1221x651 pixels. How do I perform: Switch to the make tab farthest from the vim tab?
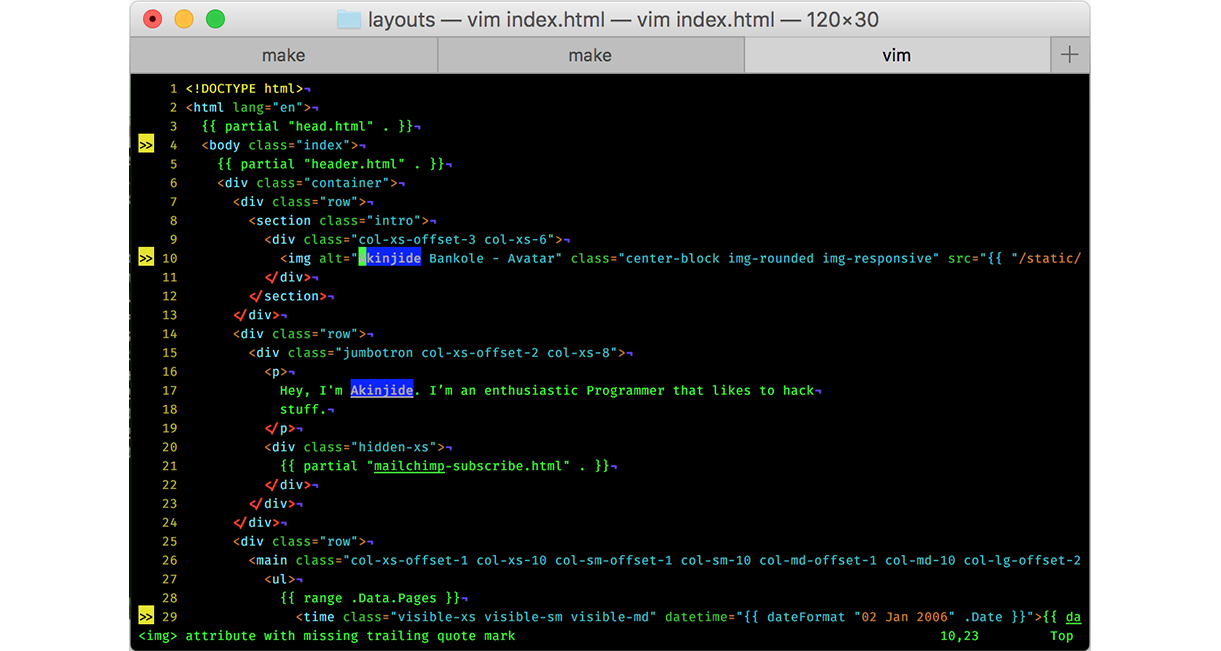(x=284, y=55)
